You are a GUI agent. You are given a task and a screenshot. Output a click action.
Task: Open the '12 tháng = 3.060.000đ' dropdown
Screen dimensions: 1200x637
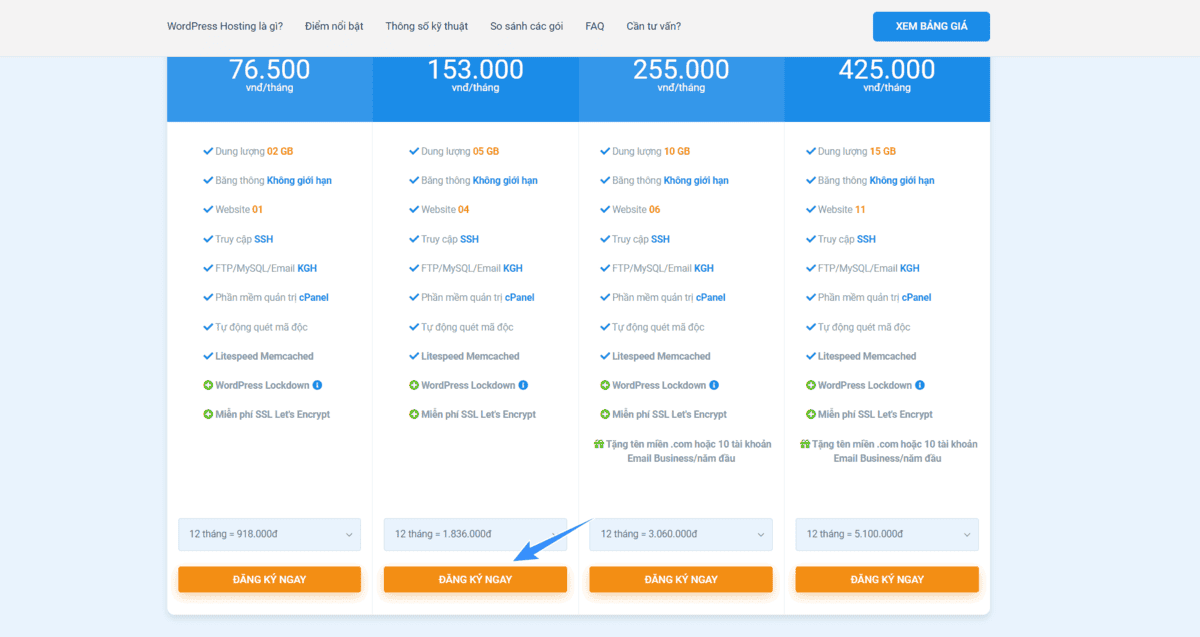click(x=681, y=534)
